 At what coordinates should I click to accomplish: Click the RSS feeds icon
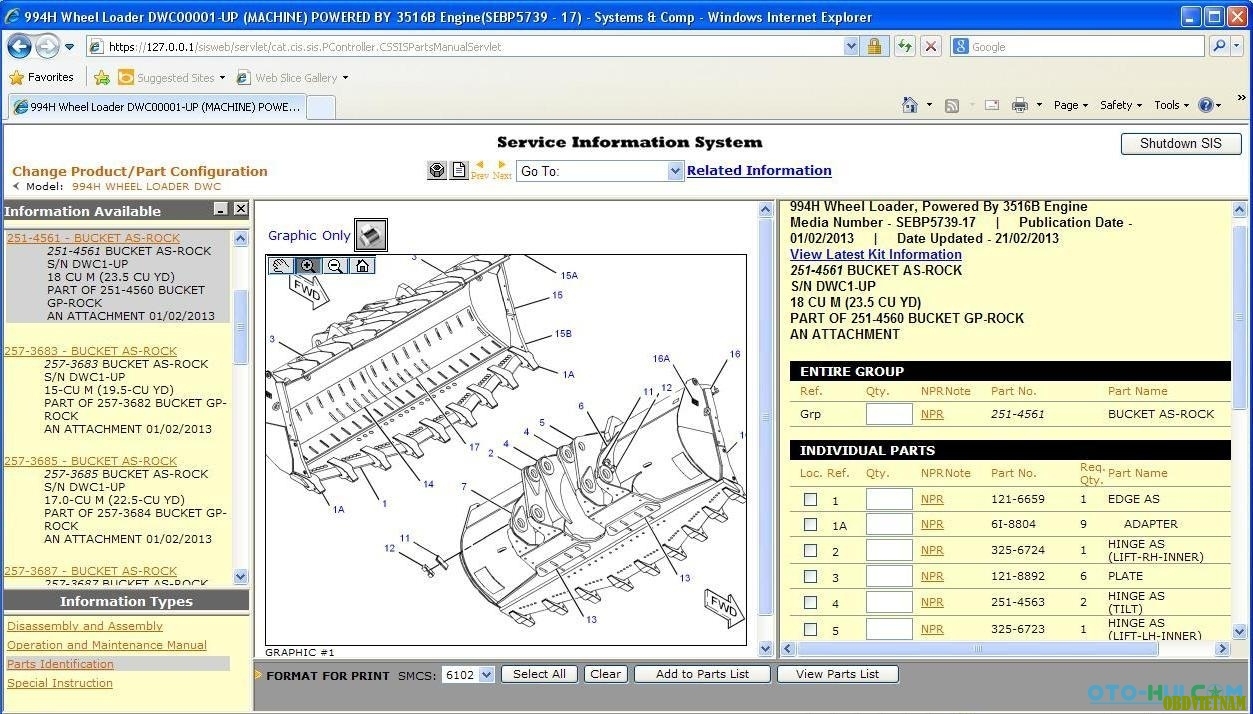[x=952, y=105]
